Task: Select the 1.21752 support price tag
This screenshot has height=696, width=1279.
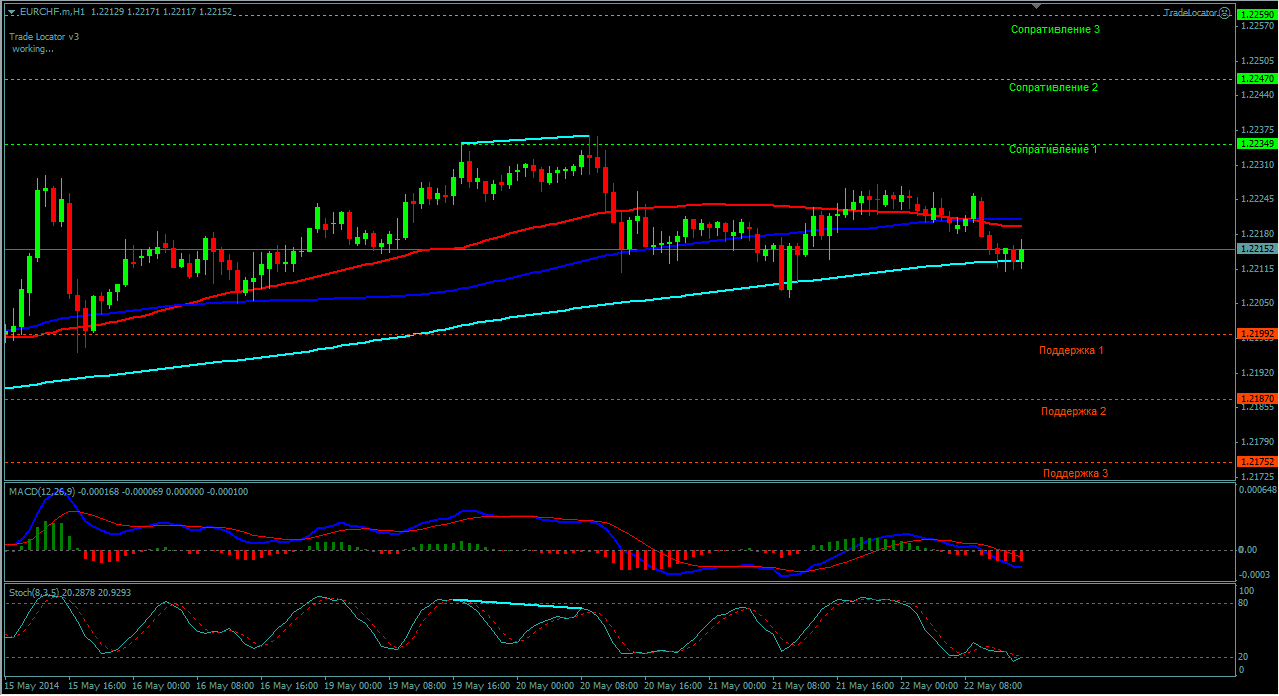Action: (x=1256, y=462)
